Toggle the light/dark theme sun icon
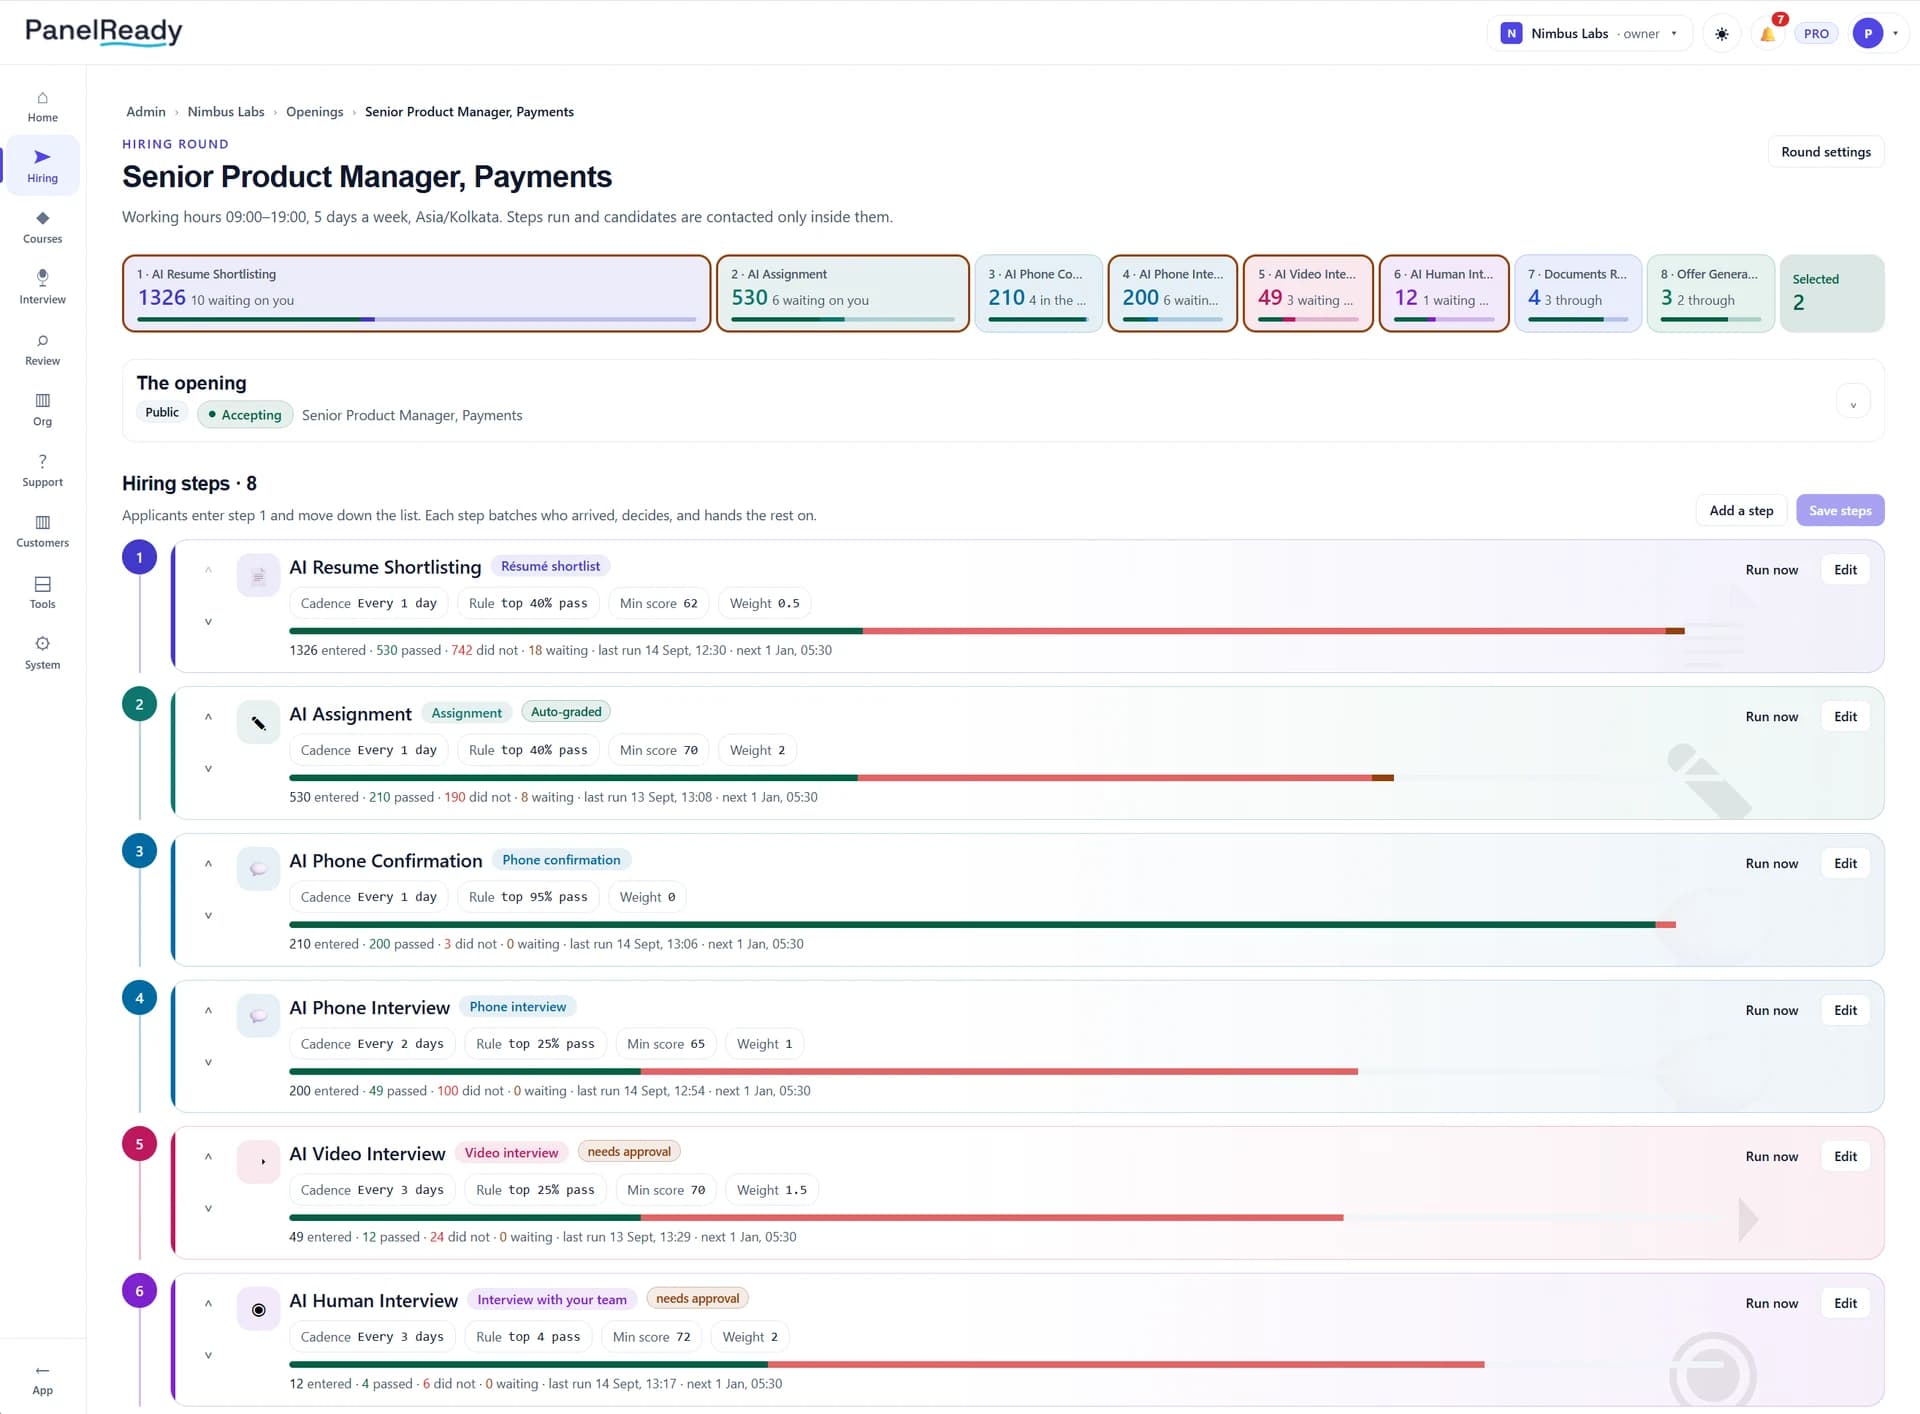Viewport: 1920px width, 1414px height. 1721,34
